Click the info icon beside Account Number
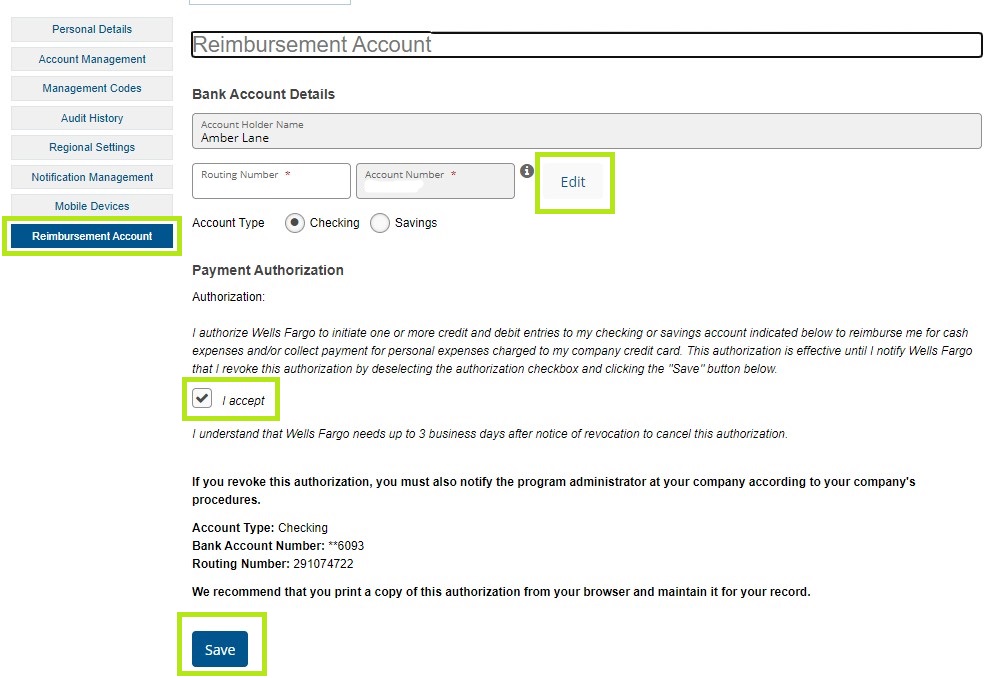1002x678 pixels. tap(527, 172)
